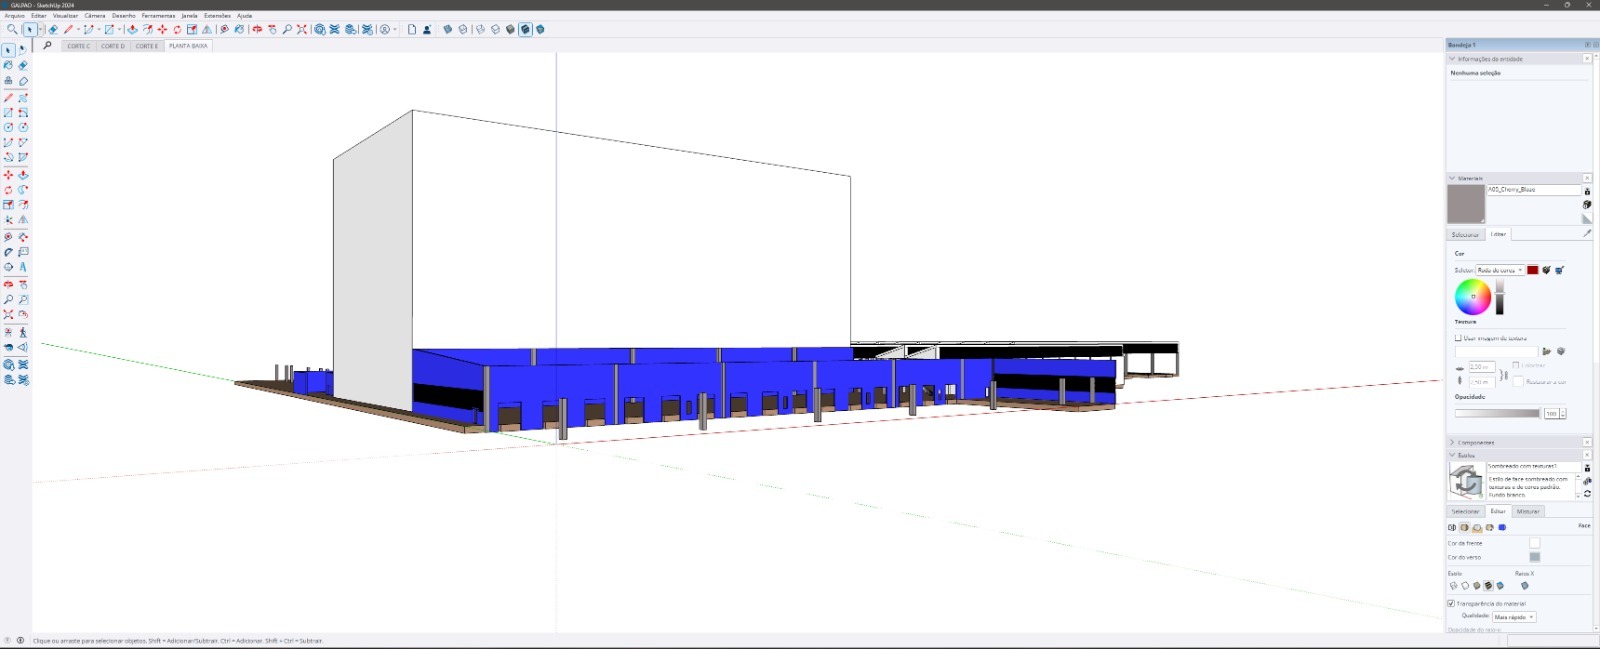Viewport: 1600px width, 649px height.
Task: Enable 'Usar imagem de textura' checkbox
Action: click(x=1458, y=338)
